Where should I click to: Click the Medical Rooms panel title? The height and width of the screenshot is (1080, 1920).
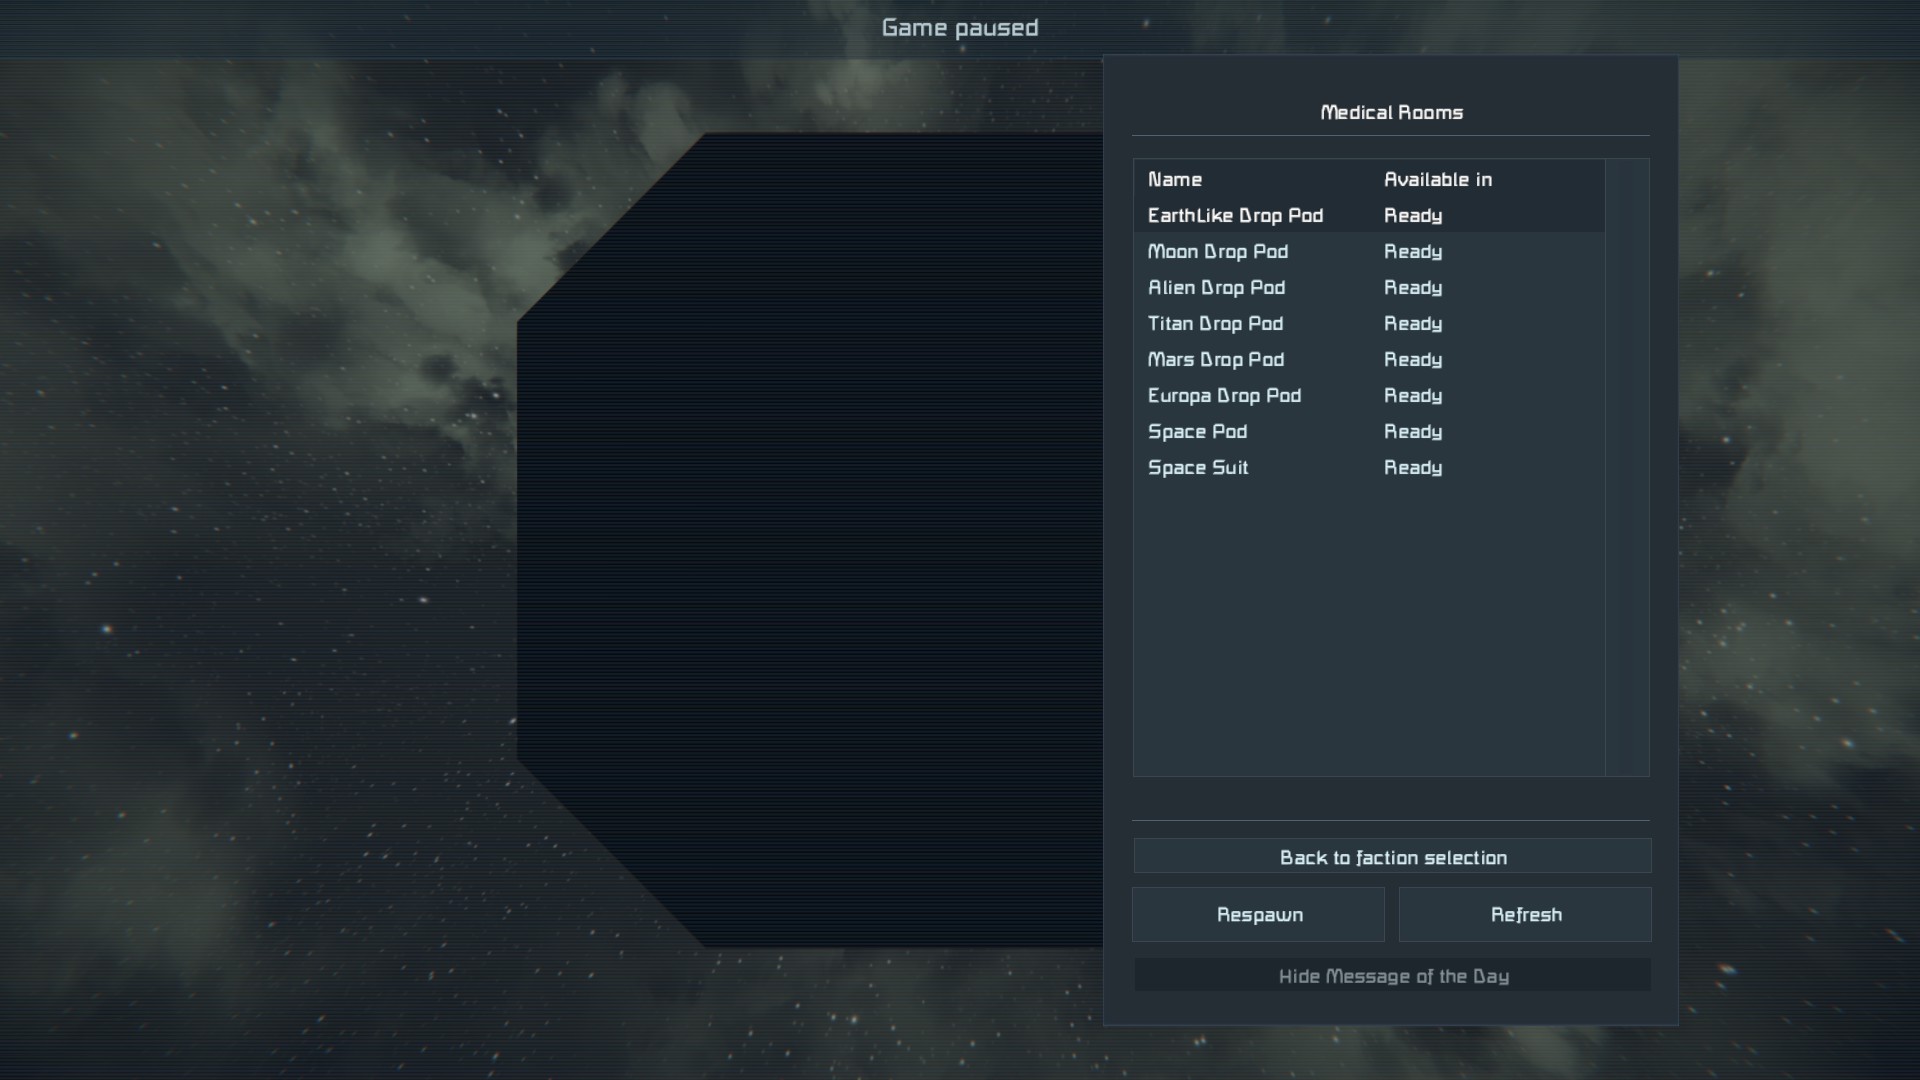point(1391,113)
